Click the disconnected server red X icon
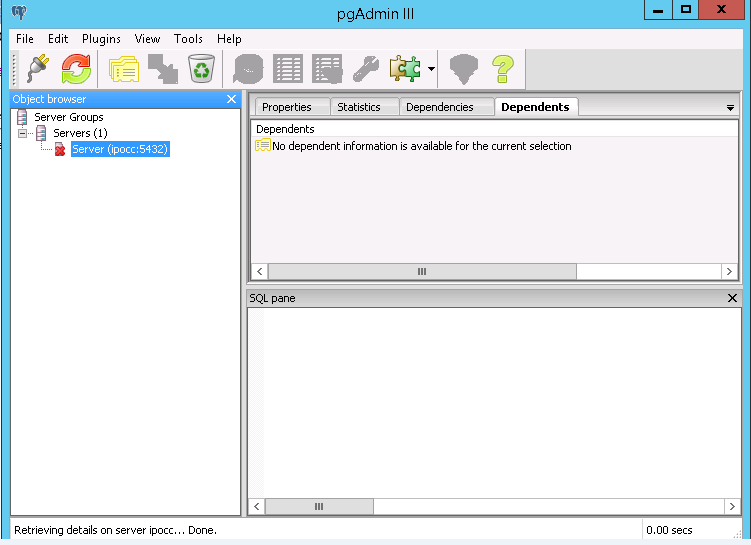Viewport: 751px width, 545px height. click(60, 149)
